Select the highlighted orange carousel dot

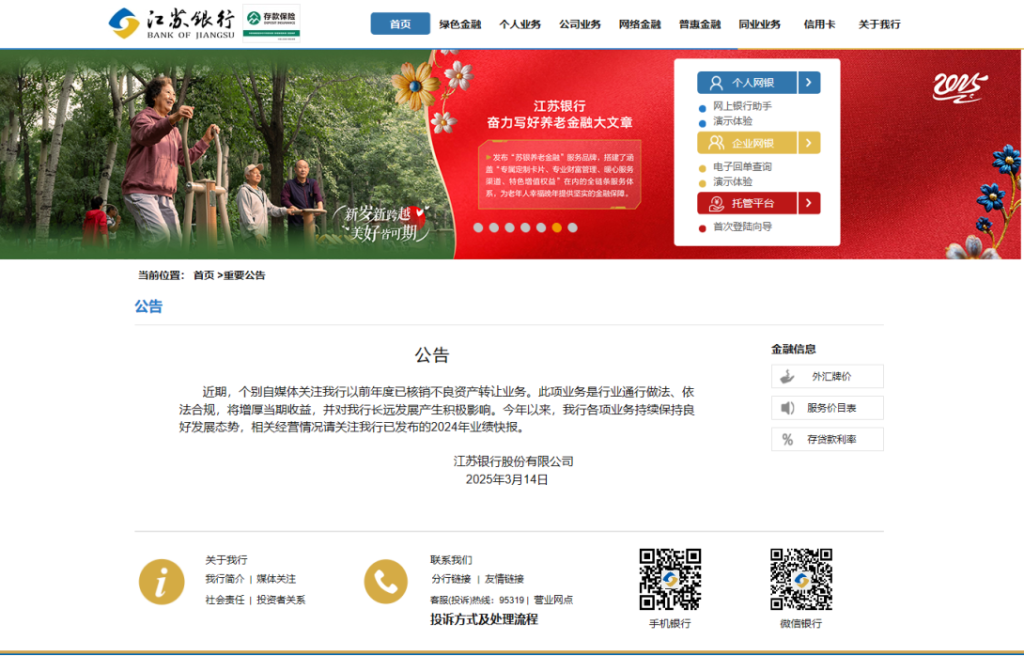tap(557, 227)
